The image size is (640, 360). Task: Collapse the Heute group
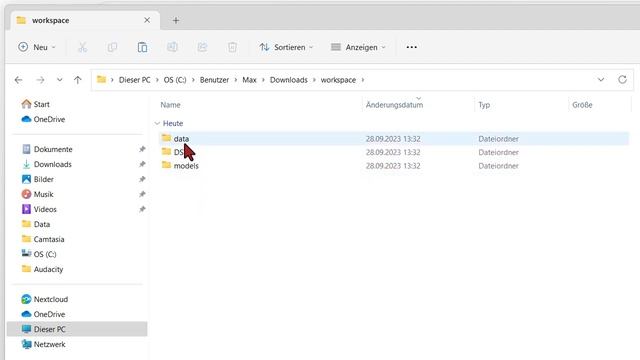pyautogui.click(x=157, y=123)
